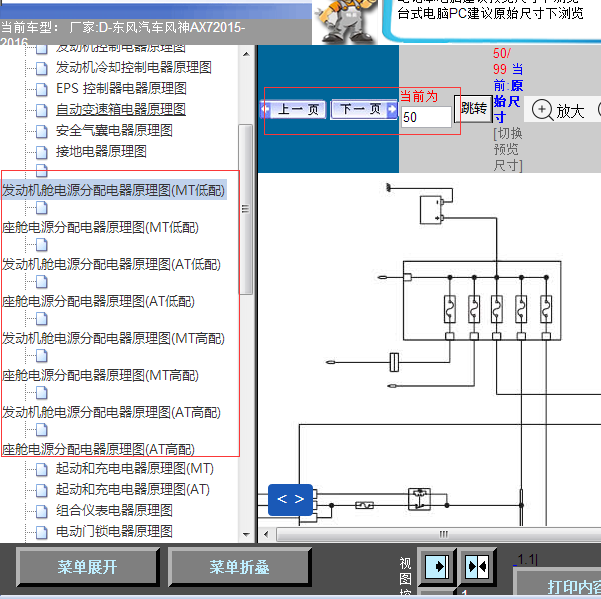This screenshot has width=601, height=599.
Task: Click page icon beside 电动门锁电器原理图
Action: (42, 533)
